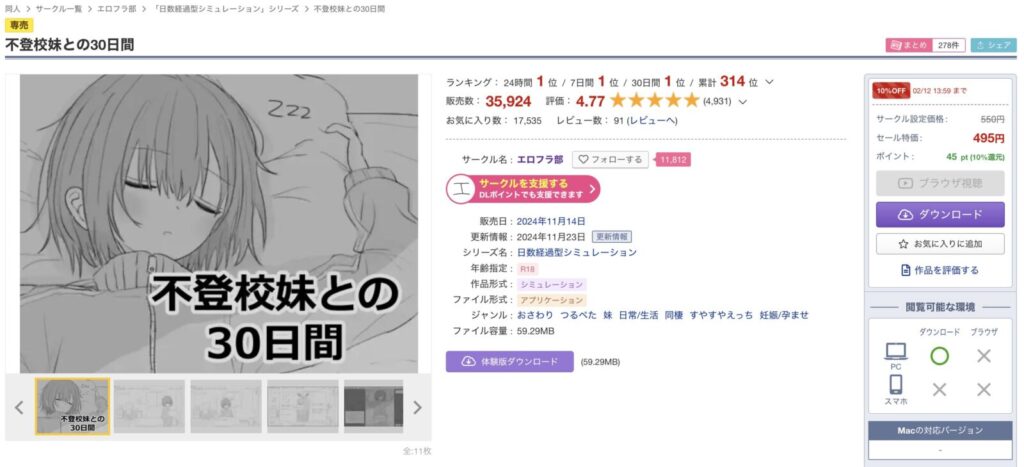Select the second preview thumbnail
1024x467 pixels.
pos(149,406)
